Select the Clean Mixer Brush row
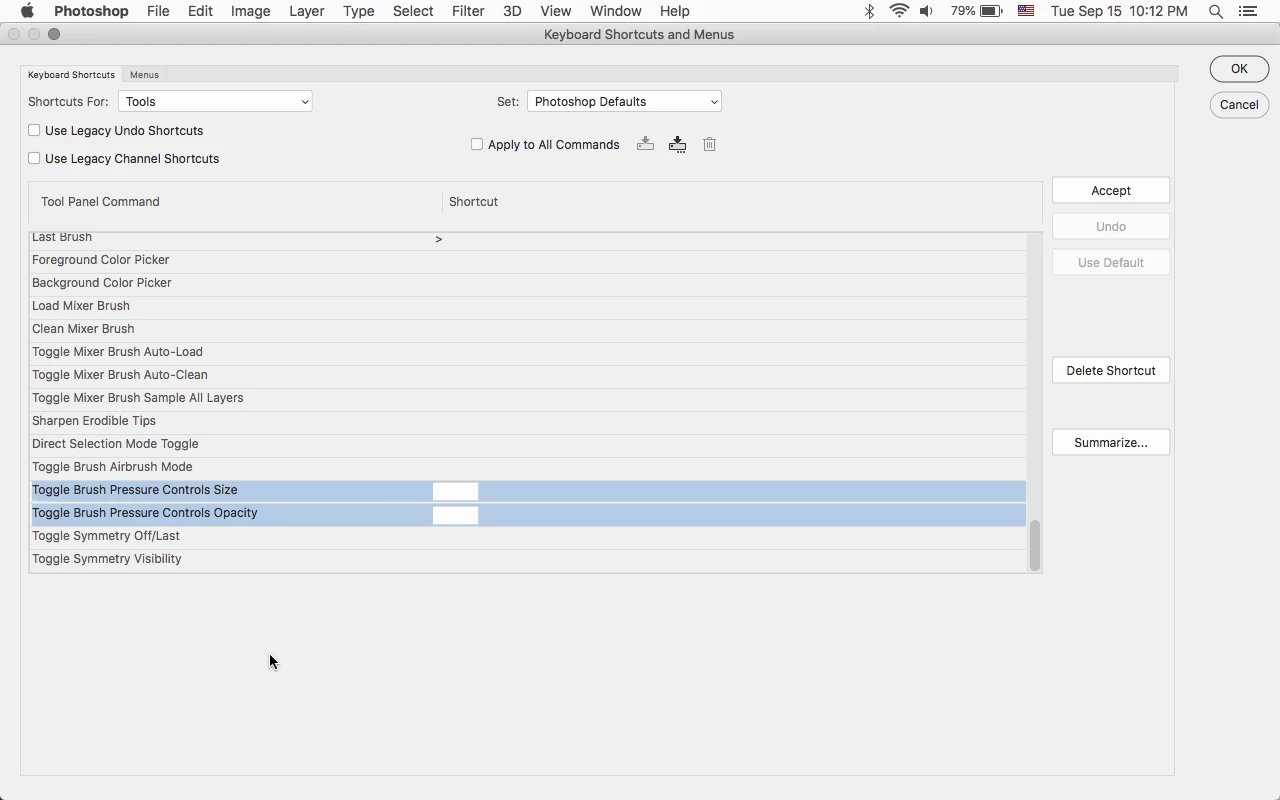 click(529, 329)
